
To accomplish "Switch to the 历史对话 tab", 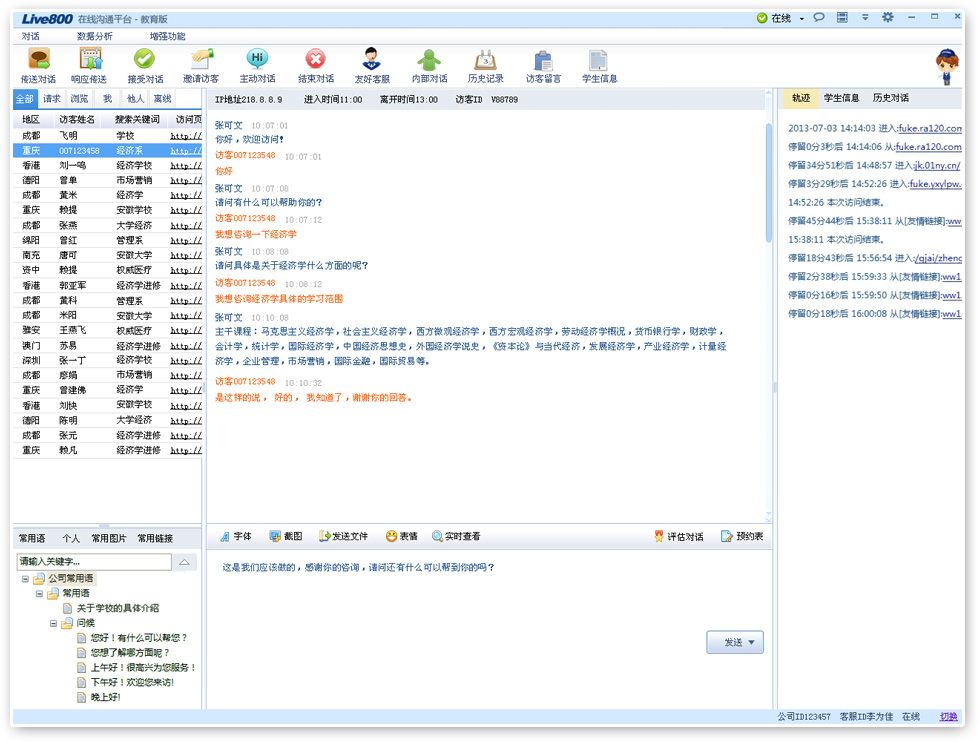I will point(890,98).
